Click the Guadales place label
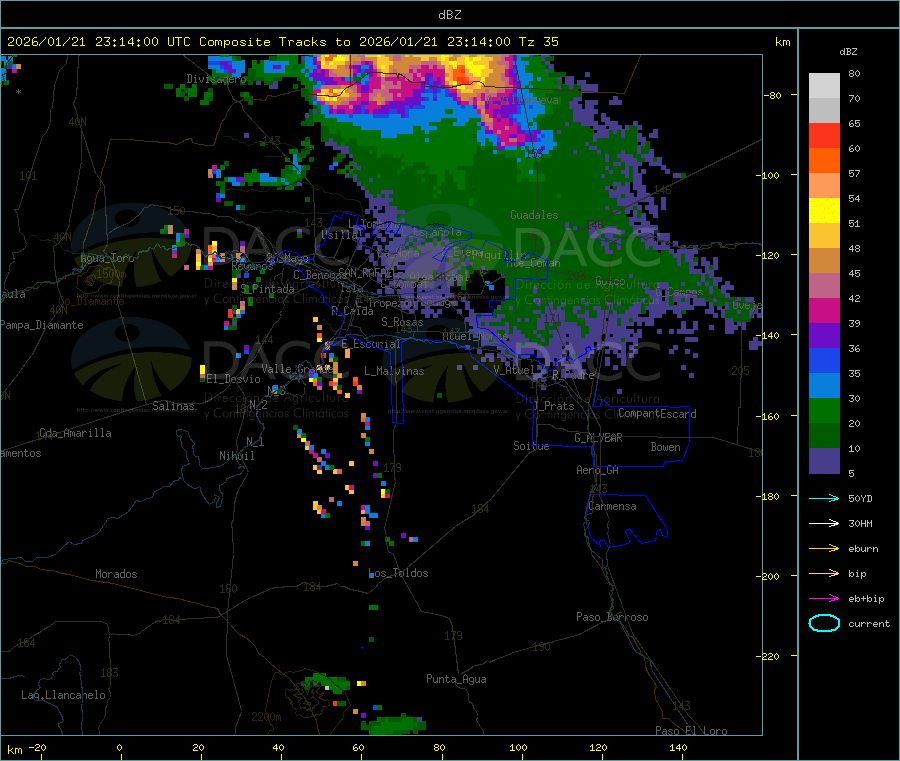 click(534, 215)
